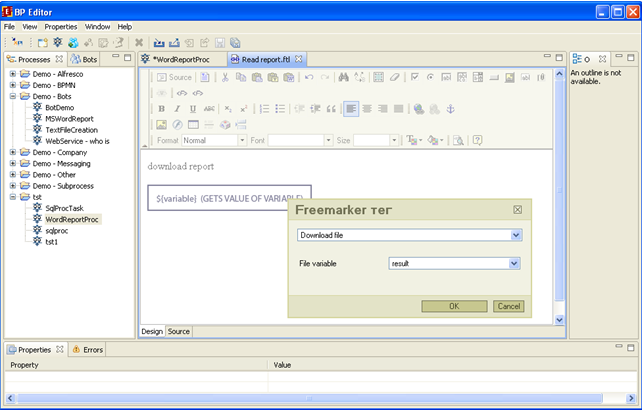Expand the Demo - Alfresco folder
The image size is (642, 410).
pos(13,74)
